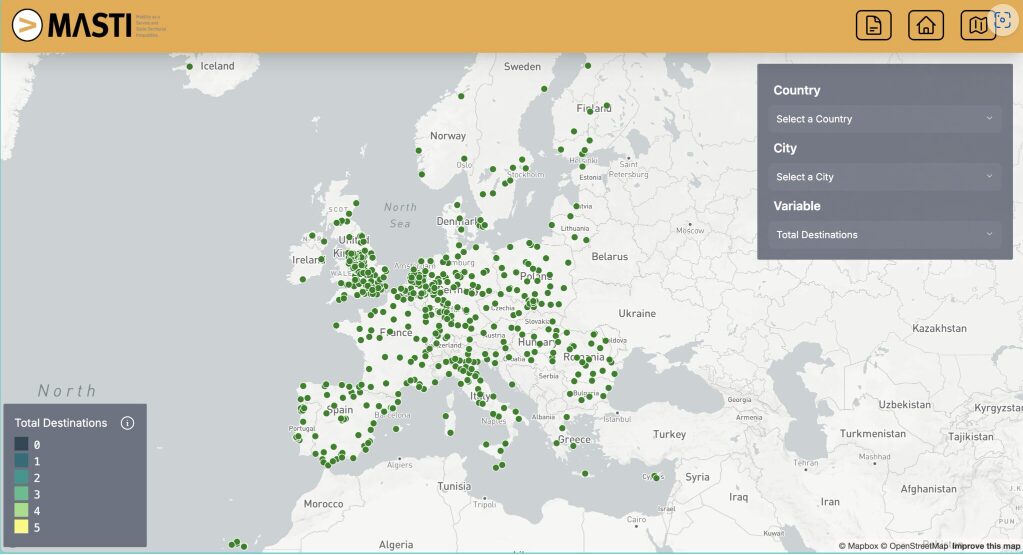The height and width of the screenshot is (555, 1023).
Task: Click the light green legend swatch for 4
Action: (x=21, y=510)
